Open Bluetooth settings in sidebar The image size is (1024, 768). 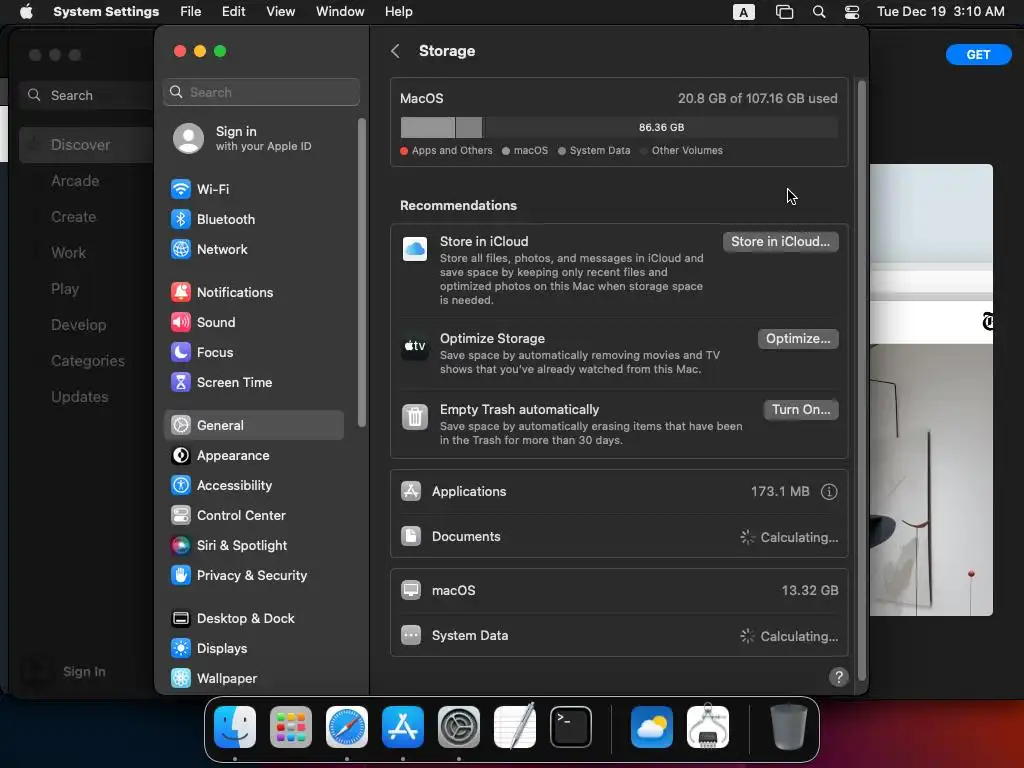click(x=253, y=219)
